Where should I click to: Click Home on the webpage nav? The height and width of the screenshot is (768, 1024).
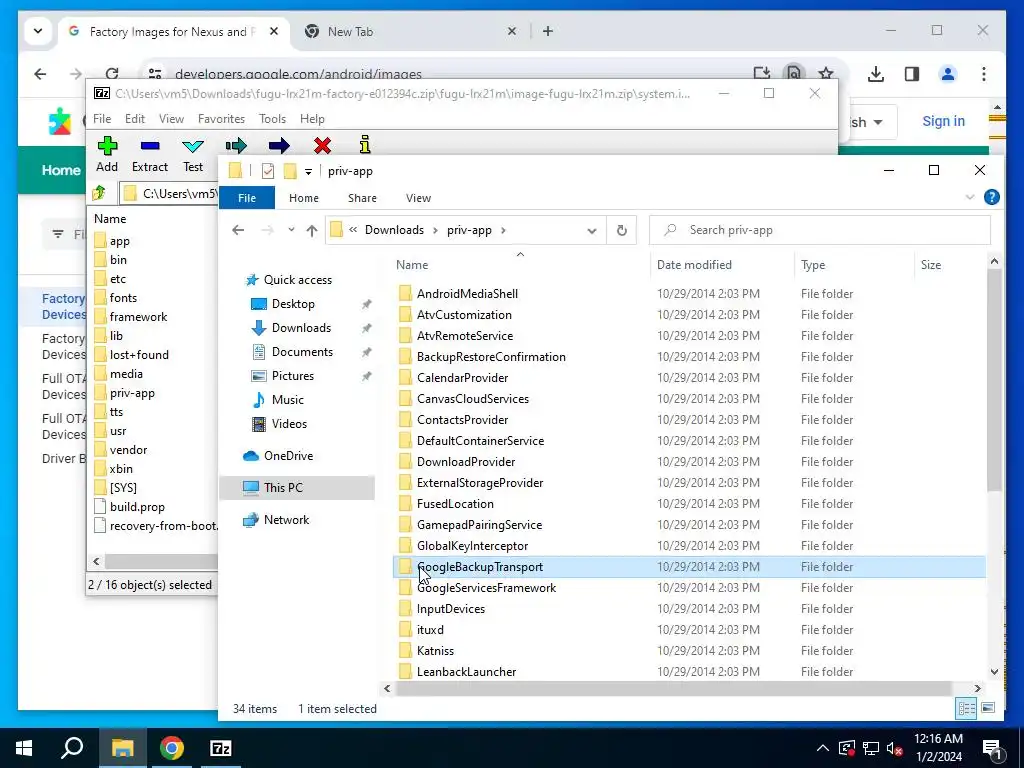tap(61, 170)
